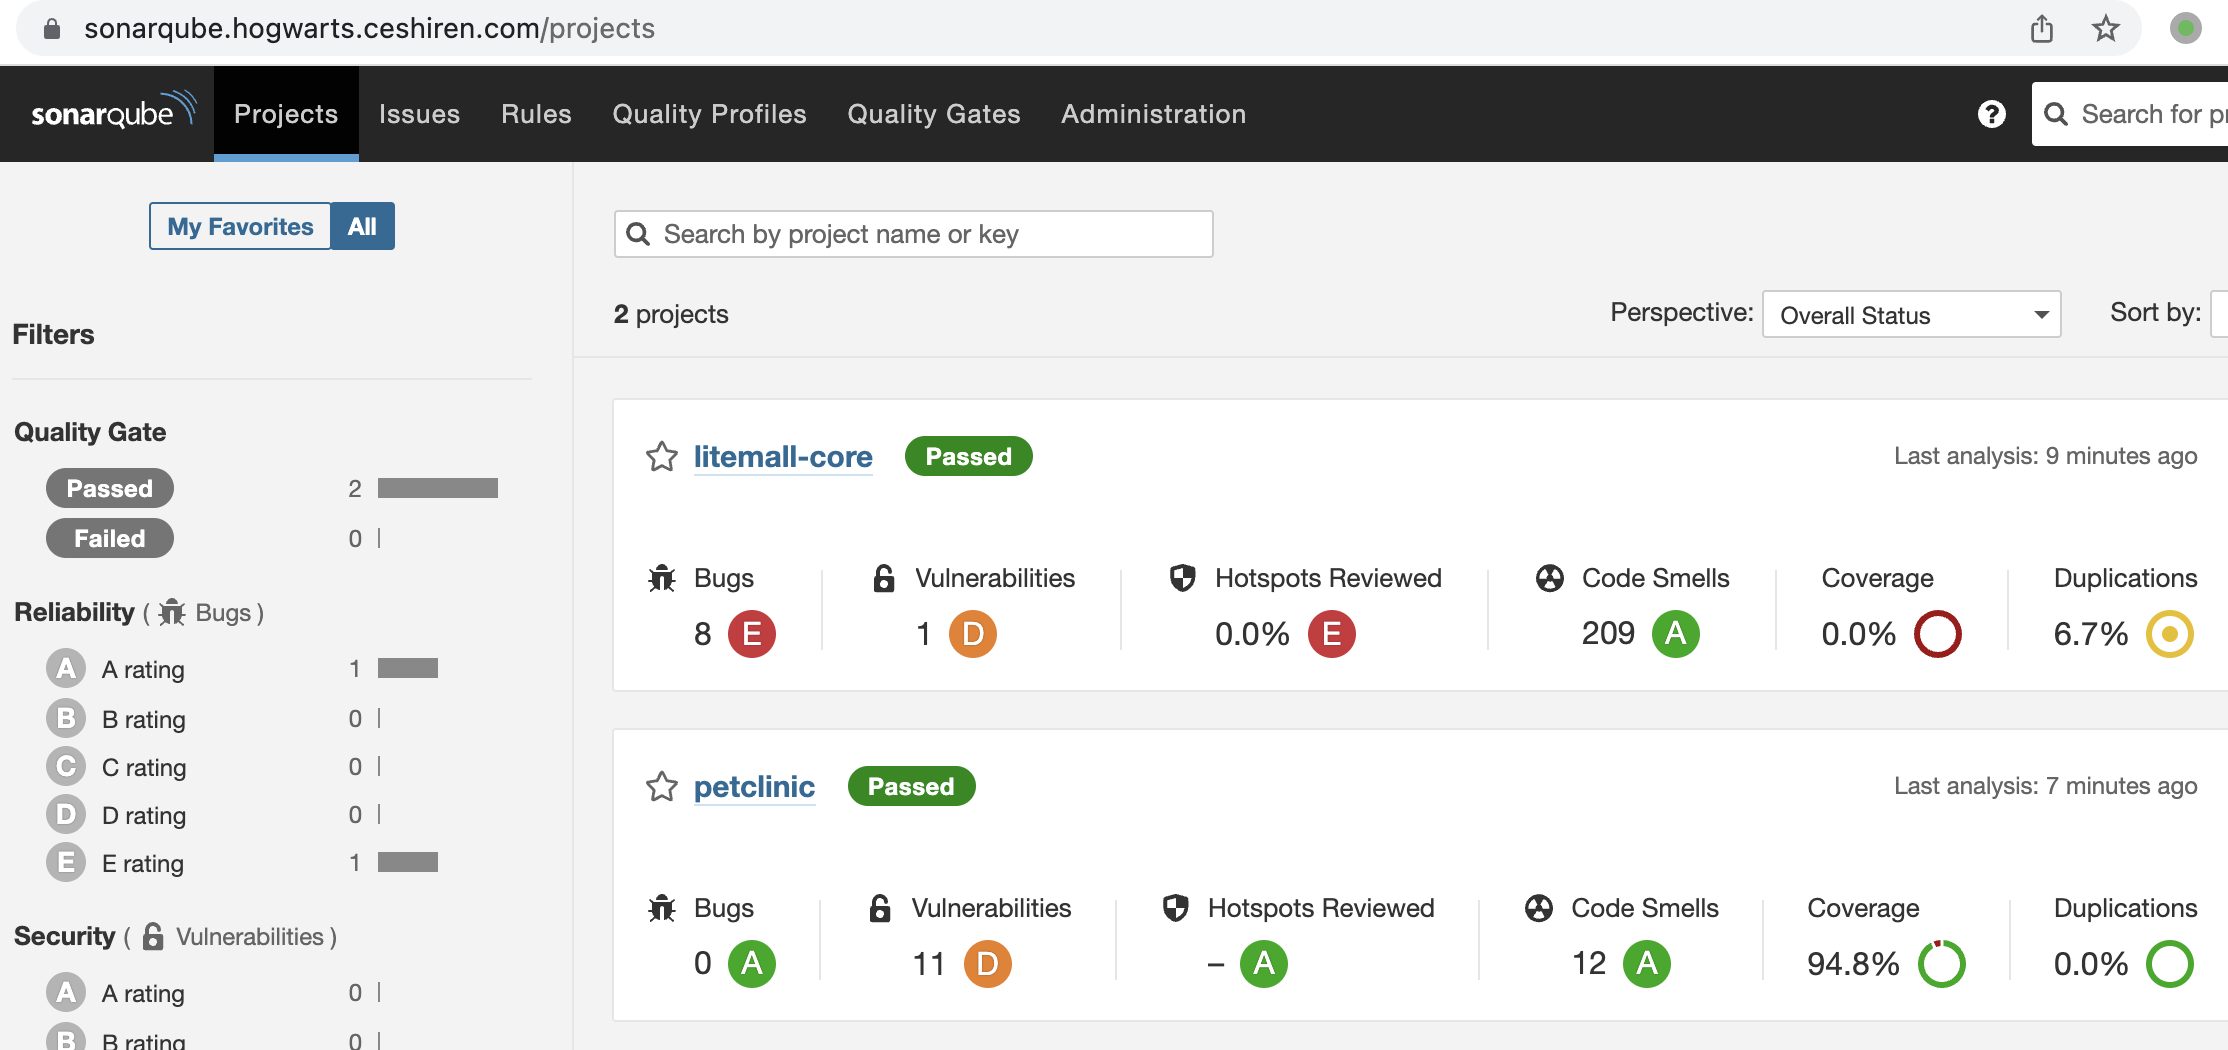
Task: Click the SonarQube logo
Action: (113, 111)
